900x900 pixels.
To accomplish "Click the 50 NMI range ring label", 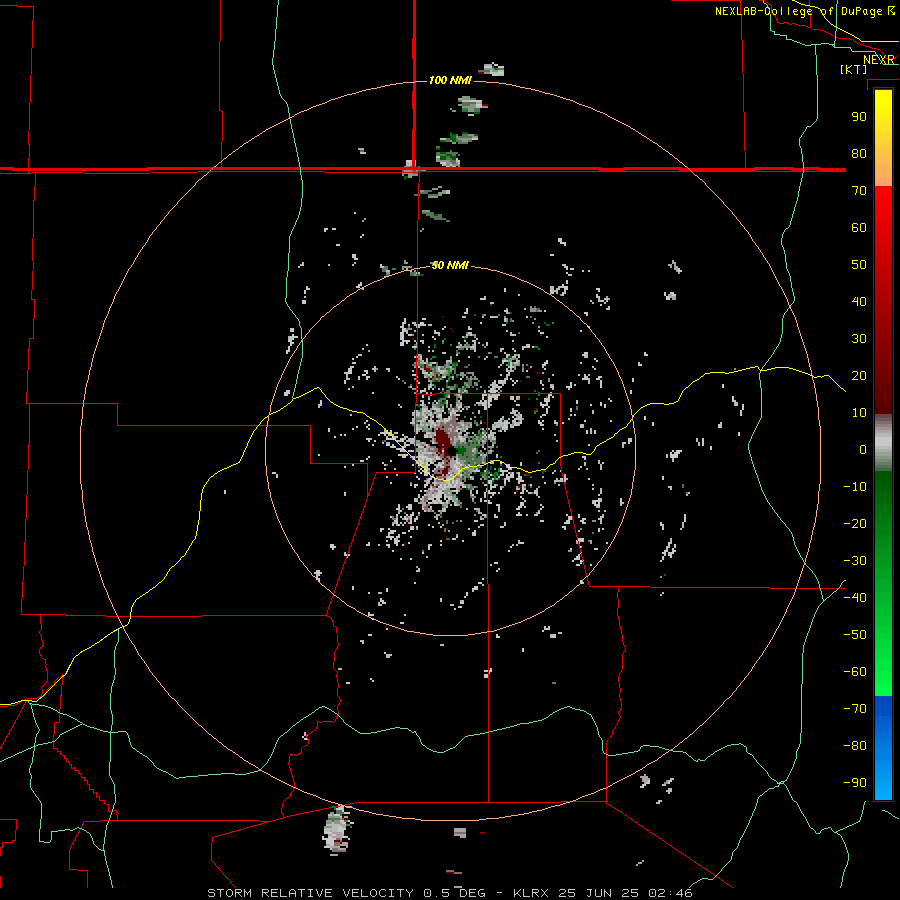I will (450, 265).
